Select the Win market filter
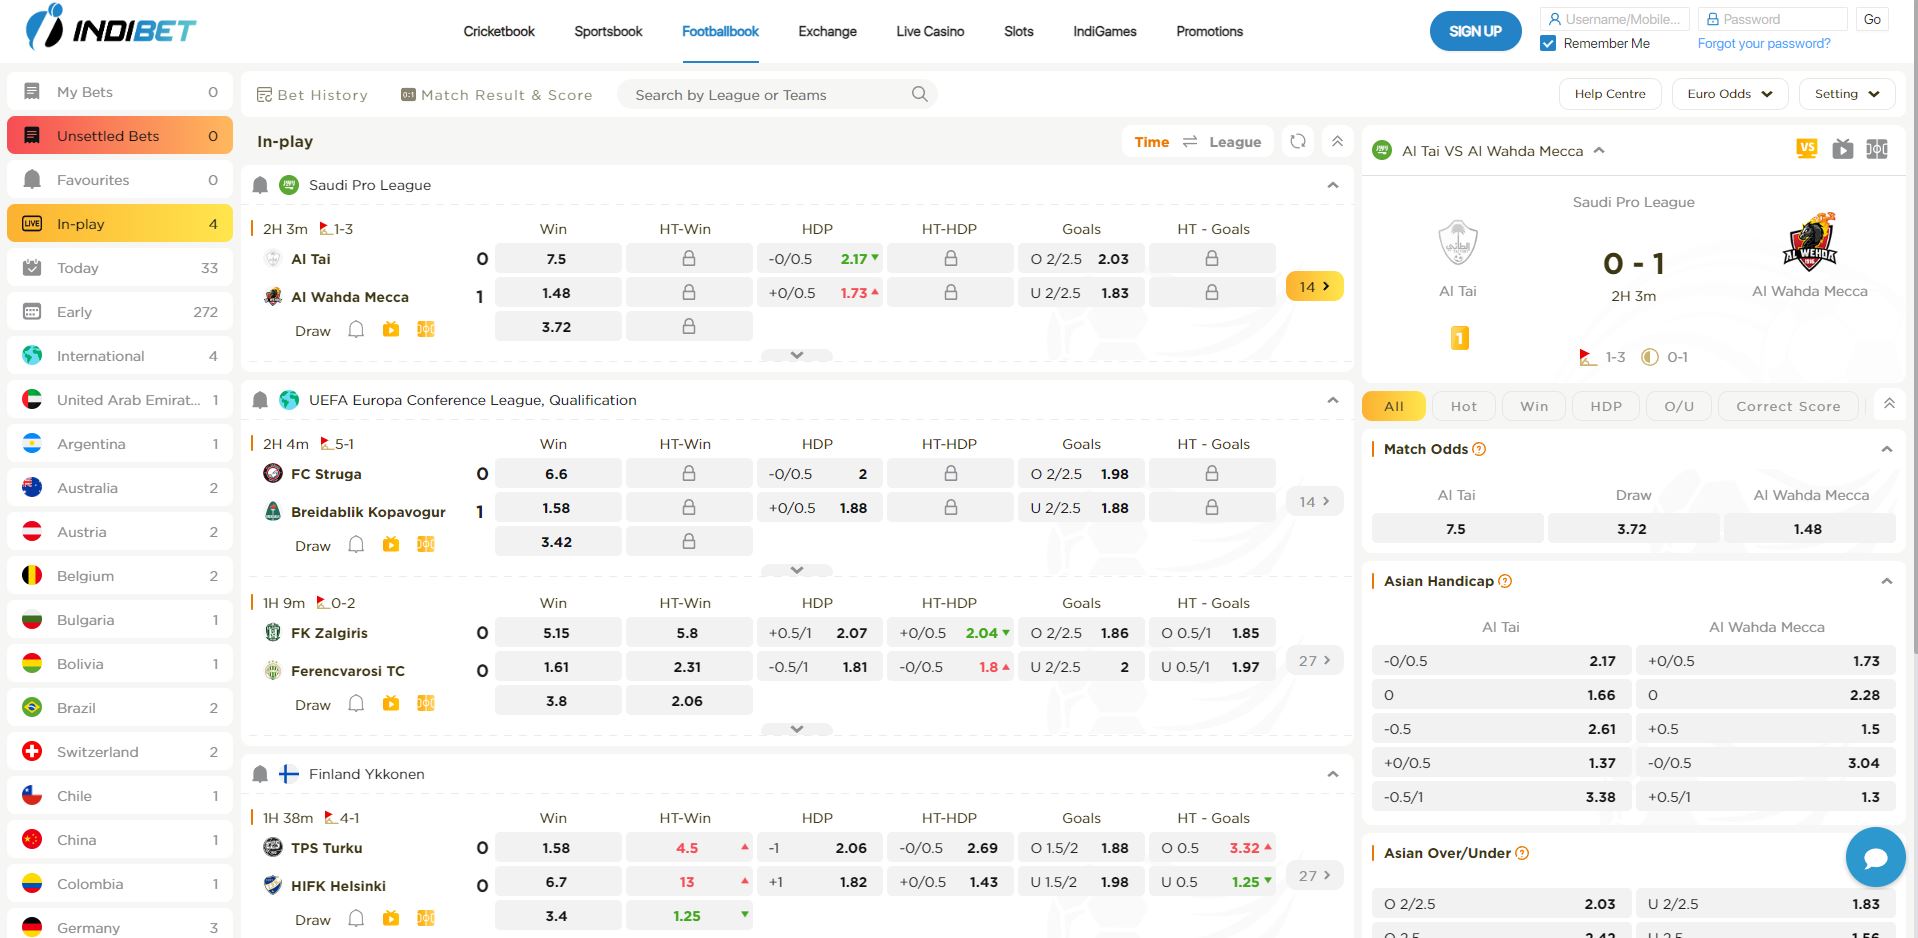The width and height of the screenshot is (1918, 938). (x=1534, y=406)
